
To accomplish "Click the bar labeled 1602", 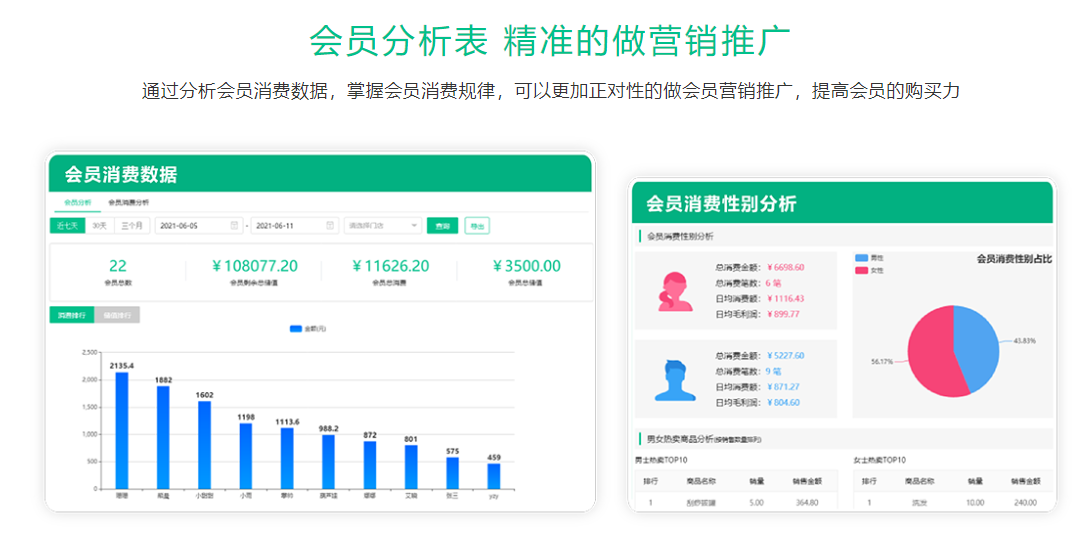I will 205,445.
